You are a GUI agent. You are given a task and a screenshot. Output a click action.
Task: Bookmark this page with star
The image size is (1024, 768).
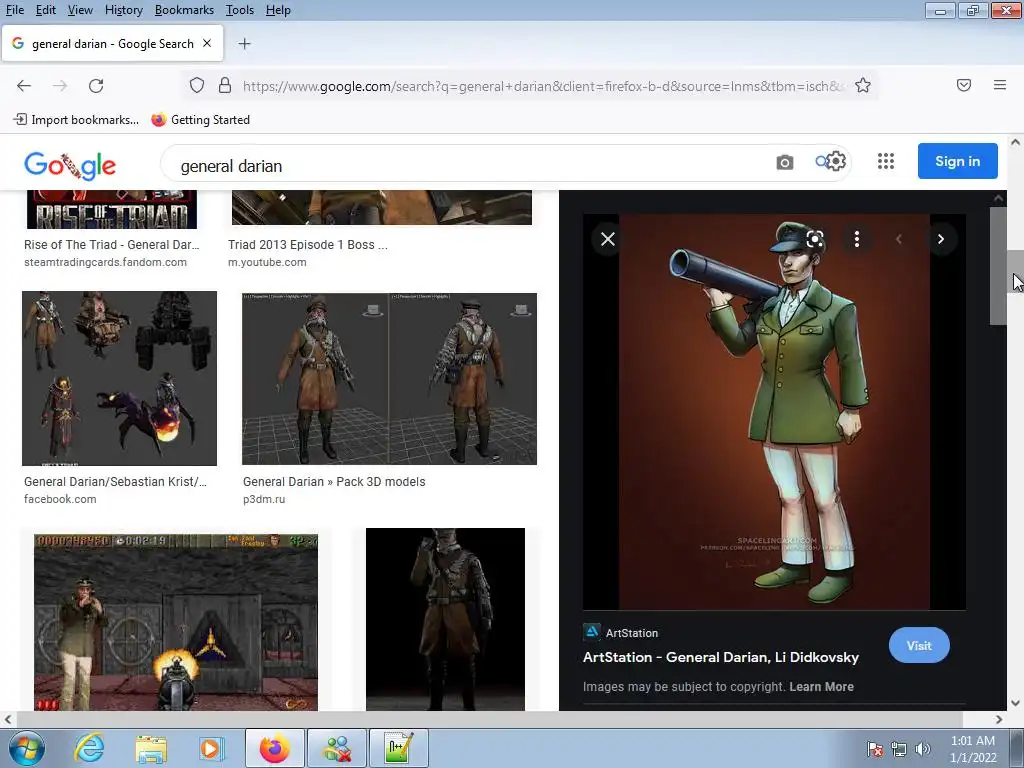863,86
